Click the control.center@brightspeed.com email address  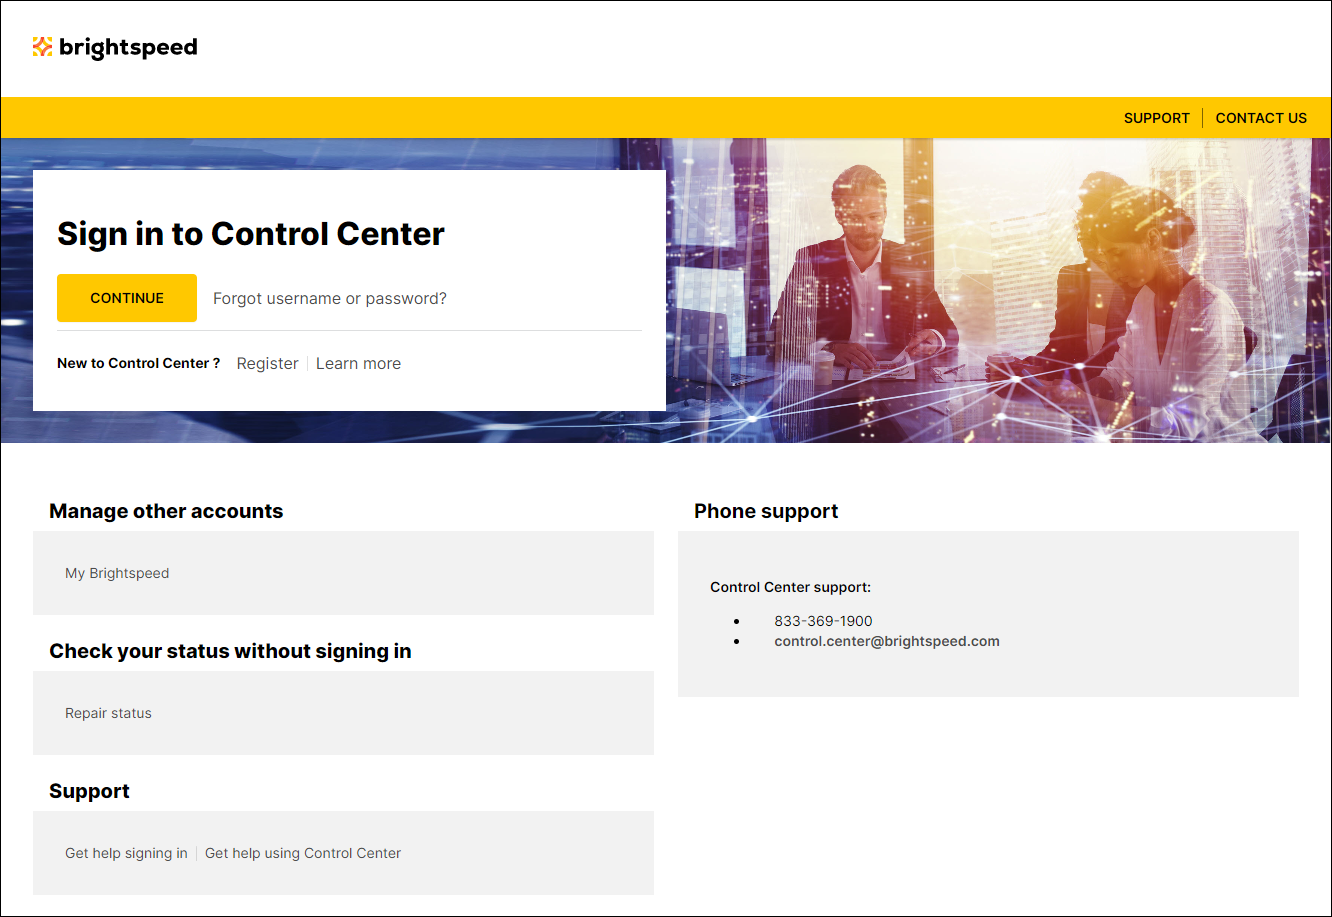pos(887,641)
